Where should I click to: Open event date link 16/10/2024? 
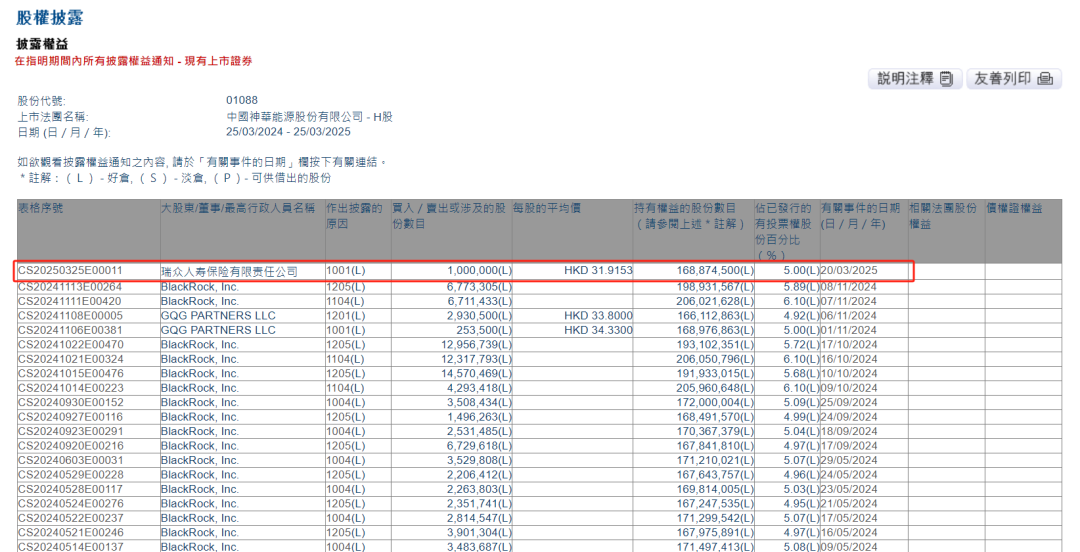849,359
